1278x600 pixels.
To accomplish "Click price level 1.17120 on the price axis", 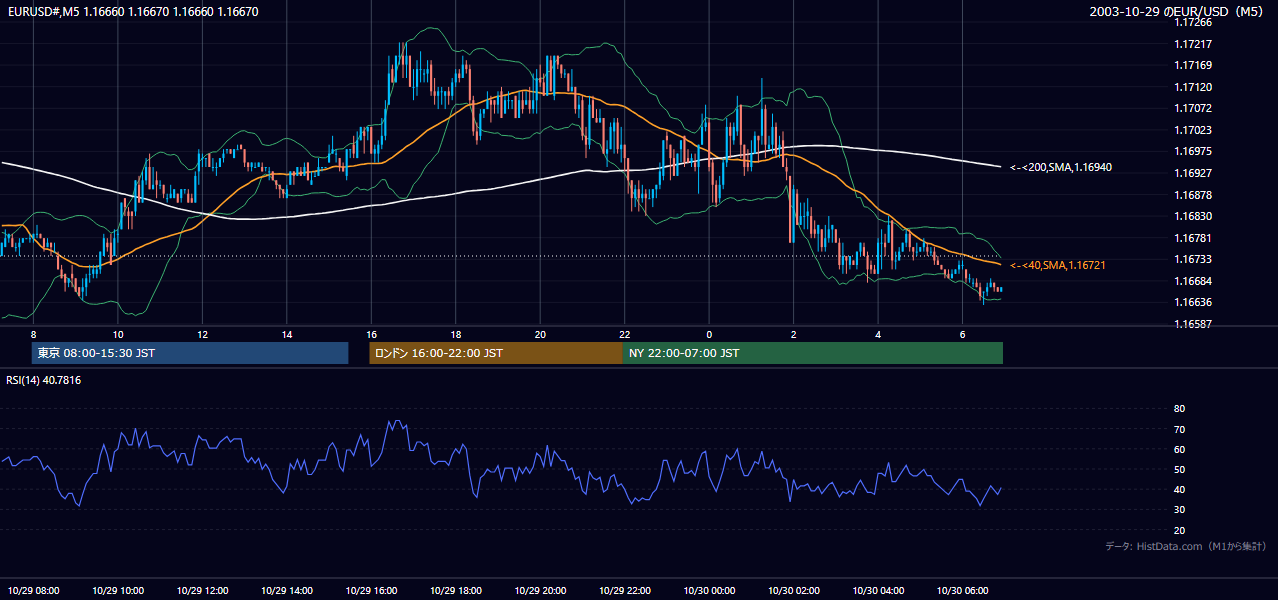I will [1193, 87].
